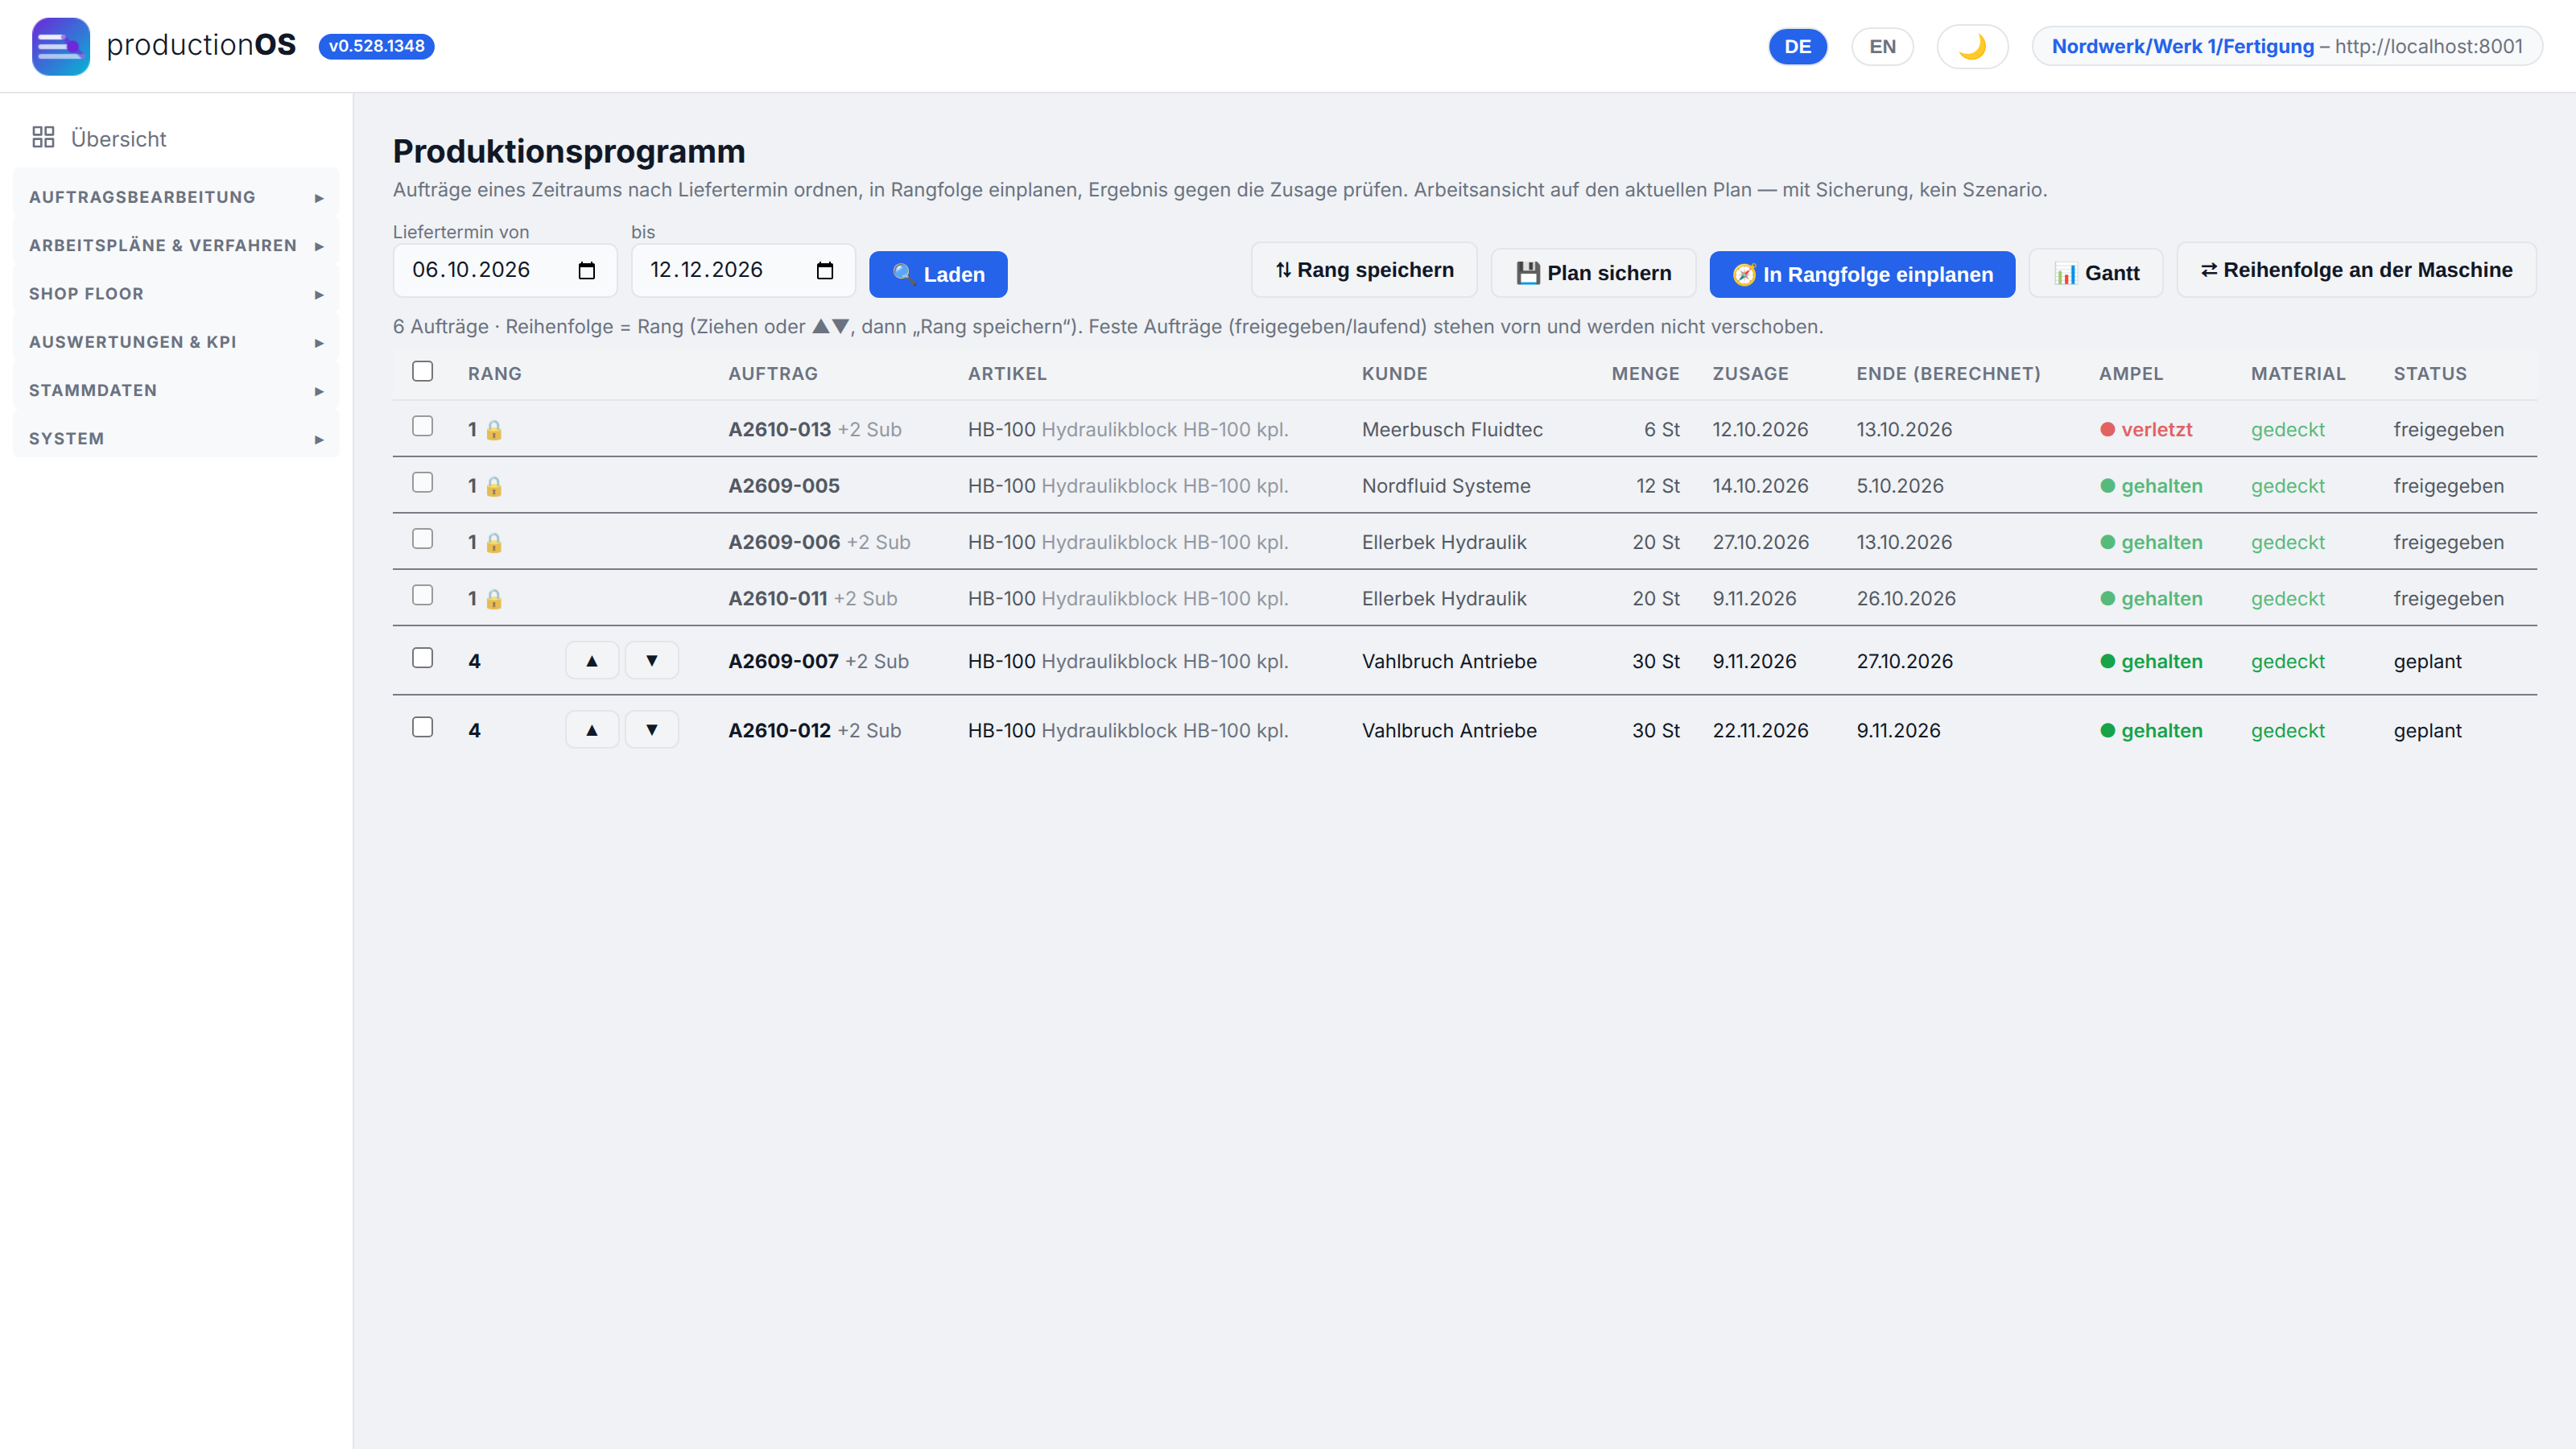The height and width of the screenshot is (1449, 2576).
Task: Move order A2609-007 up in rank
Action: [x=592, y=661]
